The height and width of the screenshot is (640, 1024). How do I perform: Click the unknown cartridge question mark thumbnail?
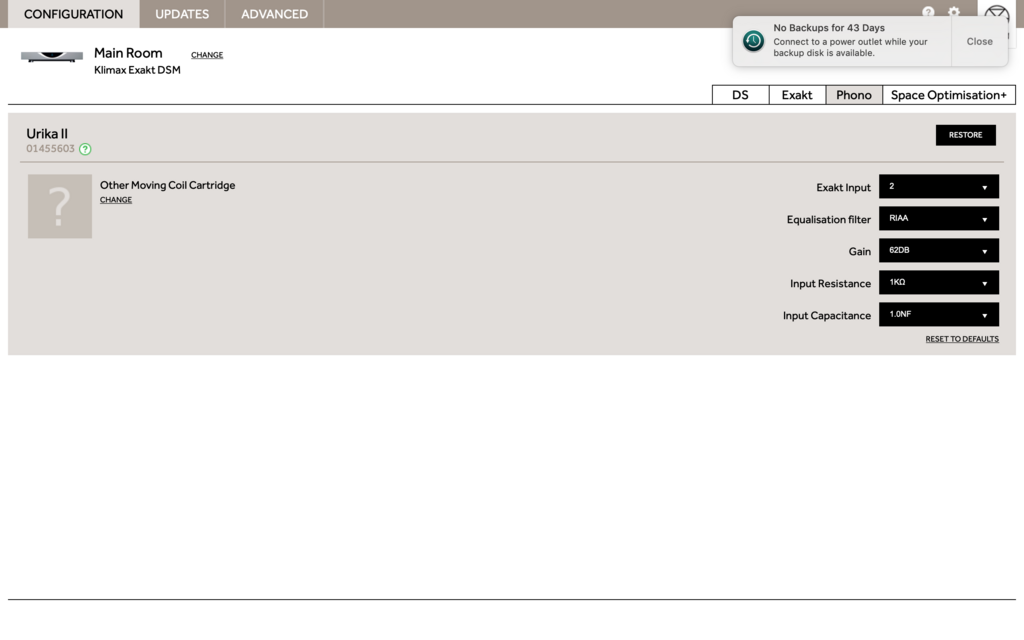(59, 206)
